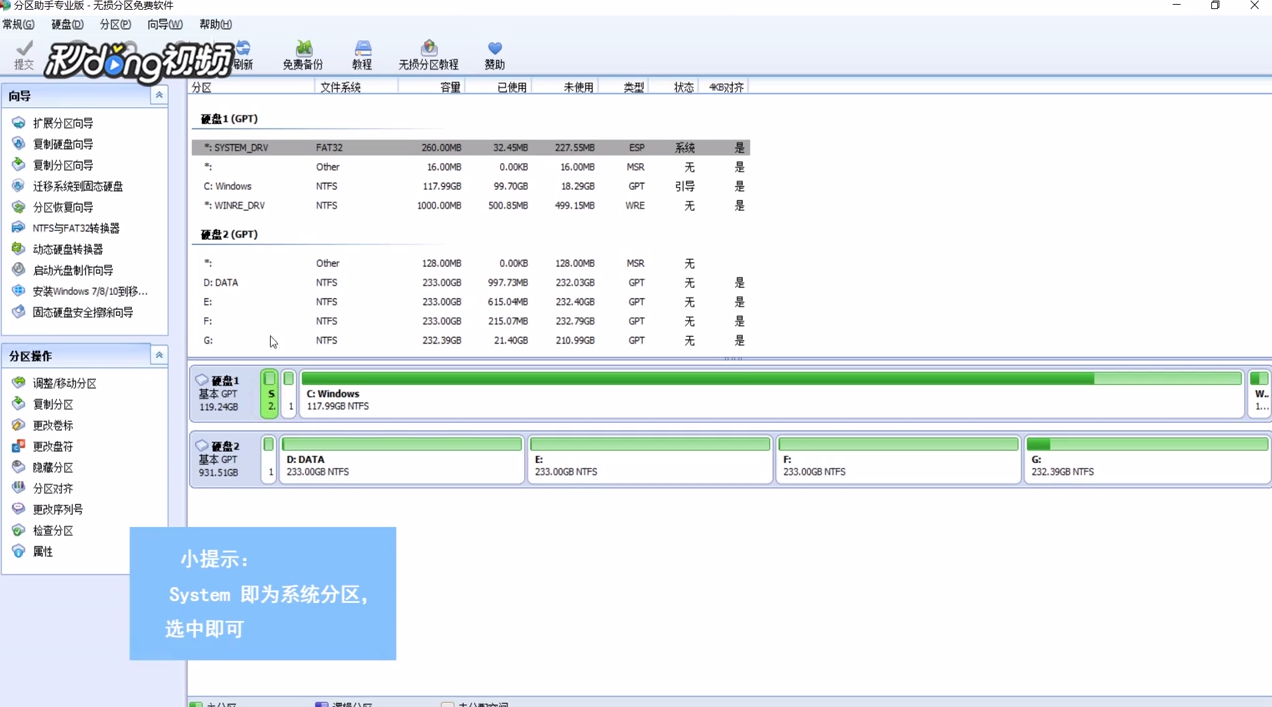
Task: Sort by 类型 column header
Action: [x=623, y=87]
